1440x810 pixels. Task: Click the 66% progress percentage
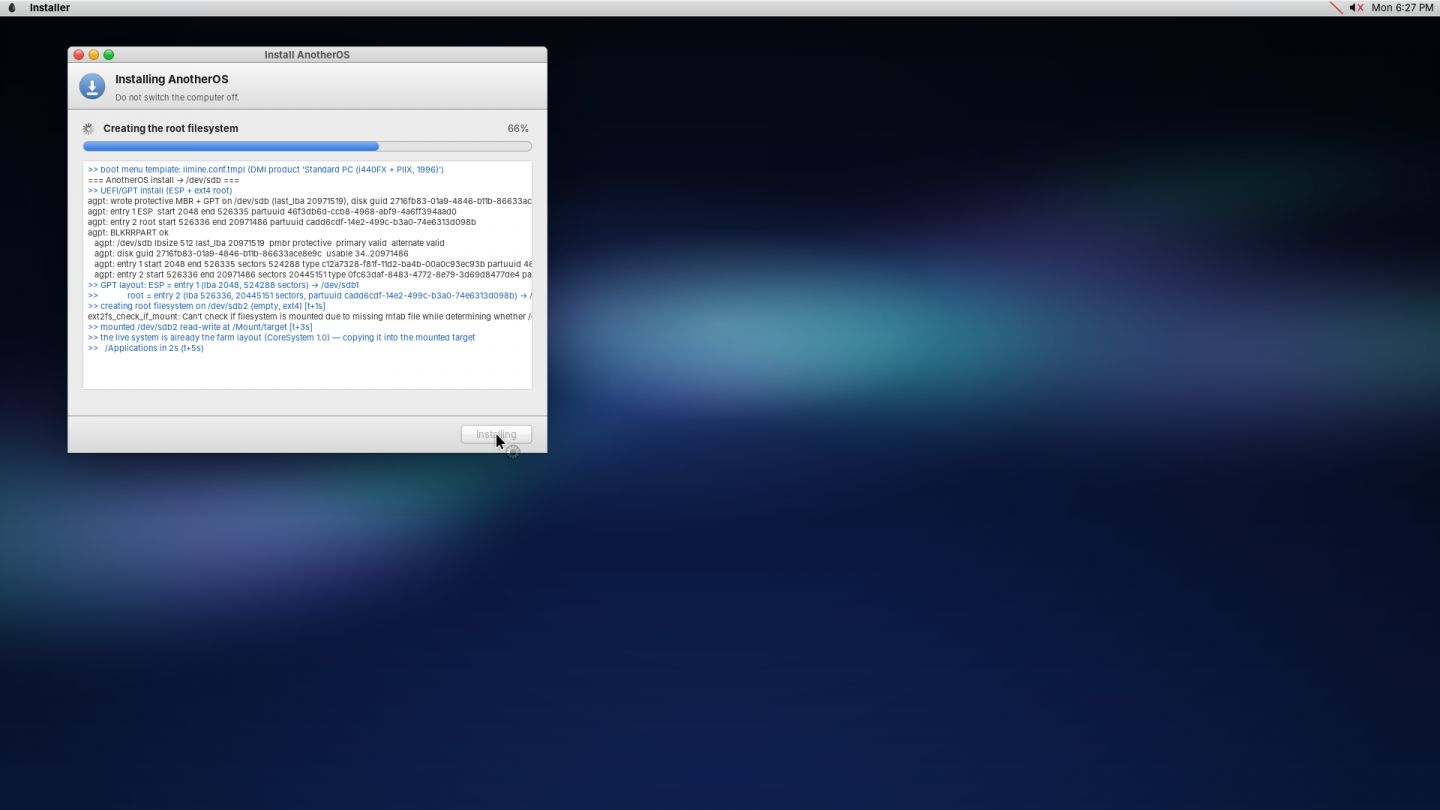pos(518,129)
